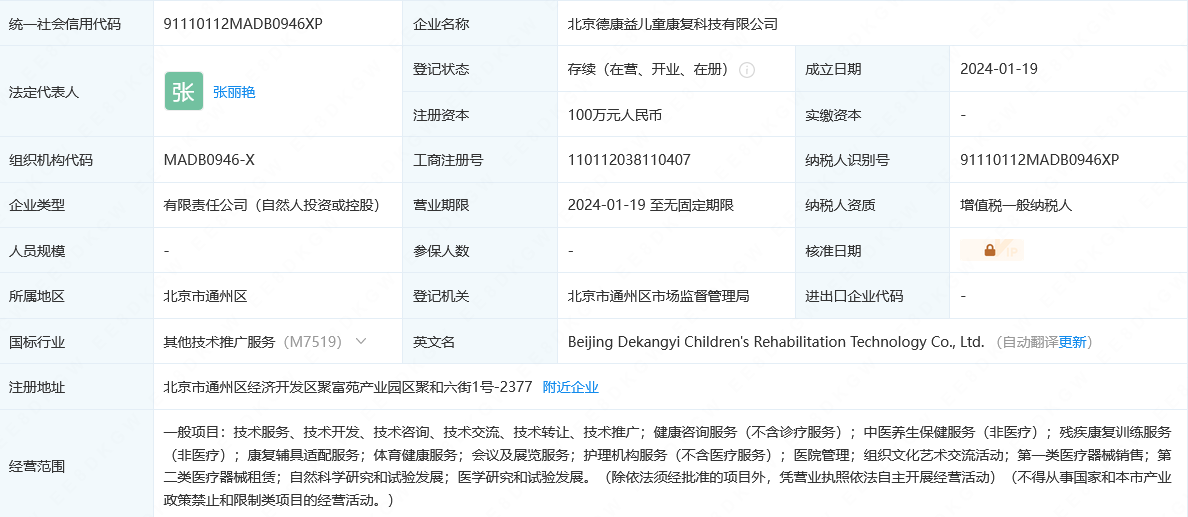Screen dimensions: 1188x517
Task: Click the green 张 avatar icon
Action: pyautogui.click(x=184, y=92)
